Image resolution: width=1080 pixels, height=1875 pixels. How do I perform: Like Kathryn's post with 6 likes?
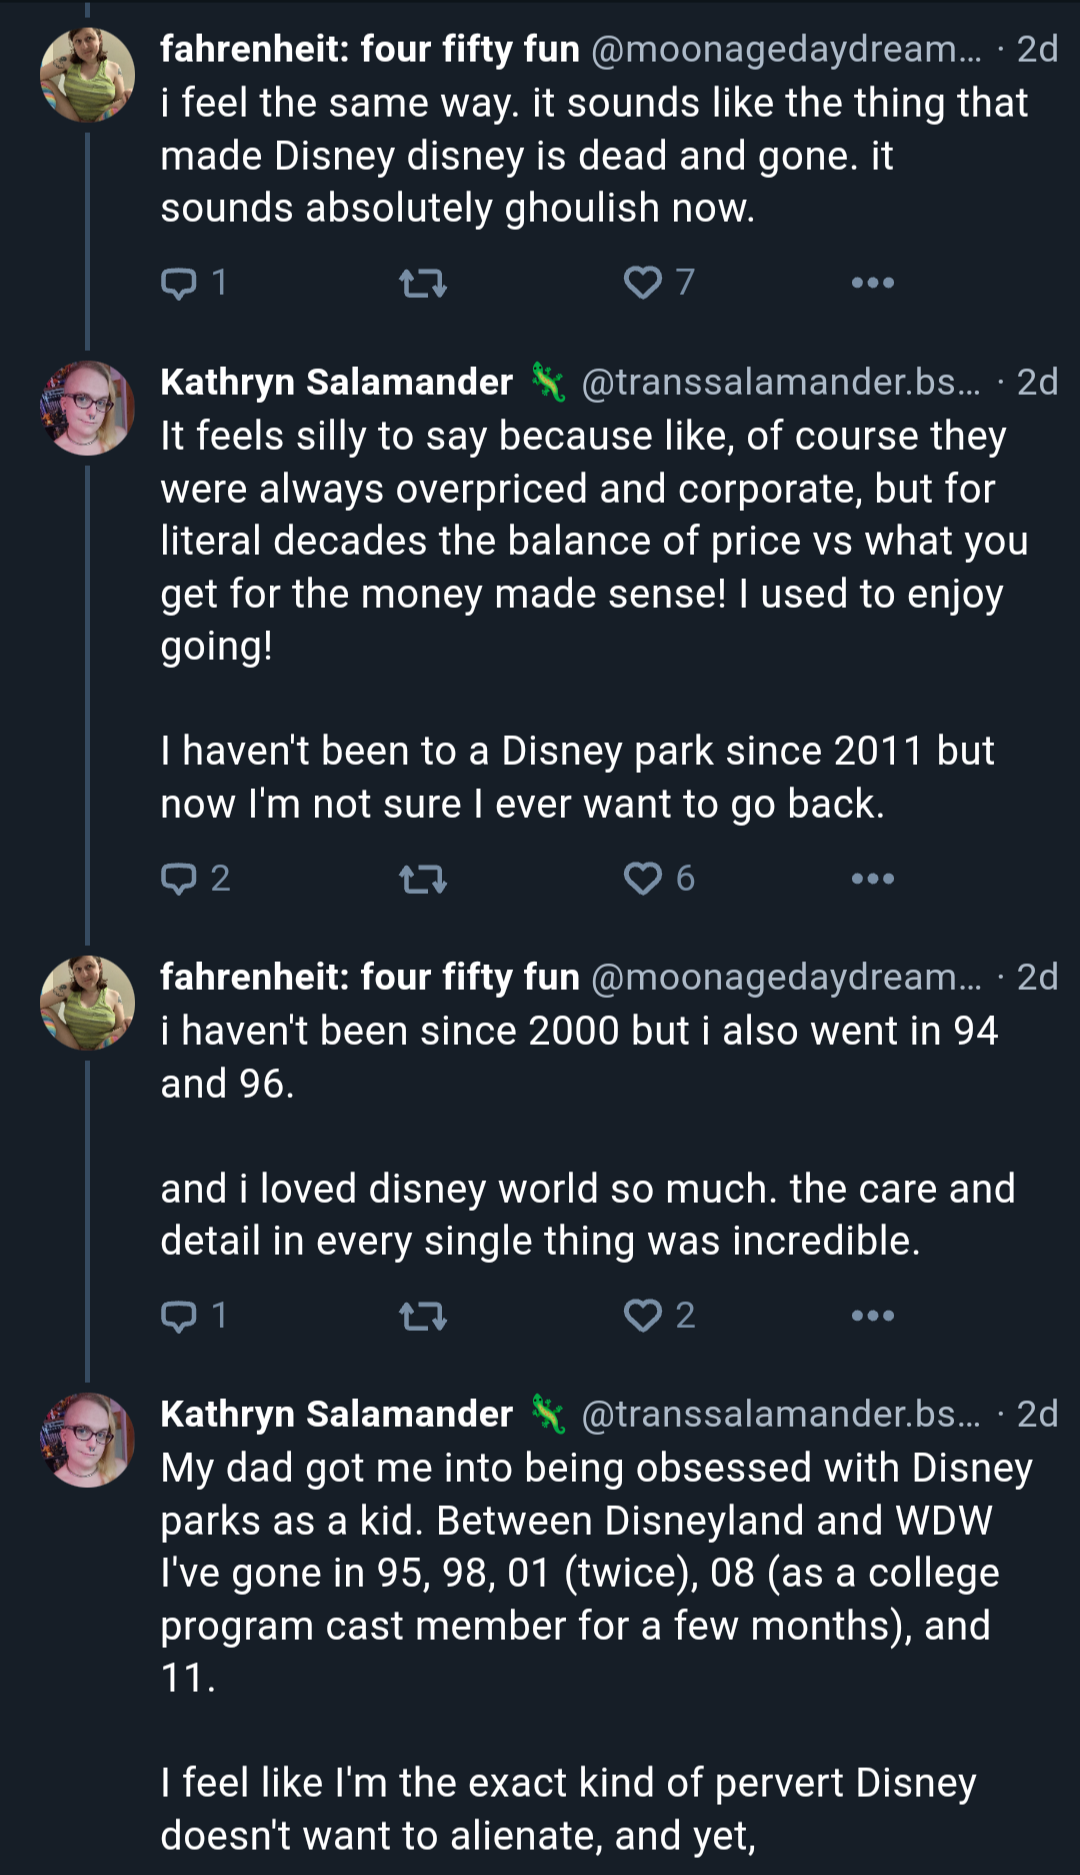pos(658,879)
